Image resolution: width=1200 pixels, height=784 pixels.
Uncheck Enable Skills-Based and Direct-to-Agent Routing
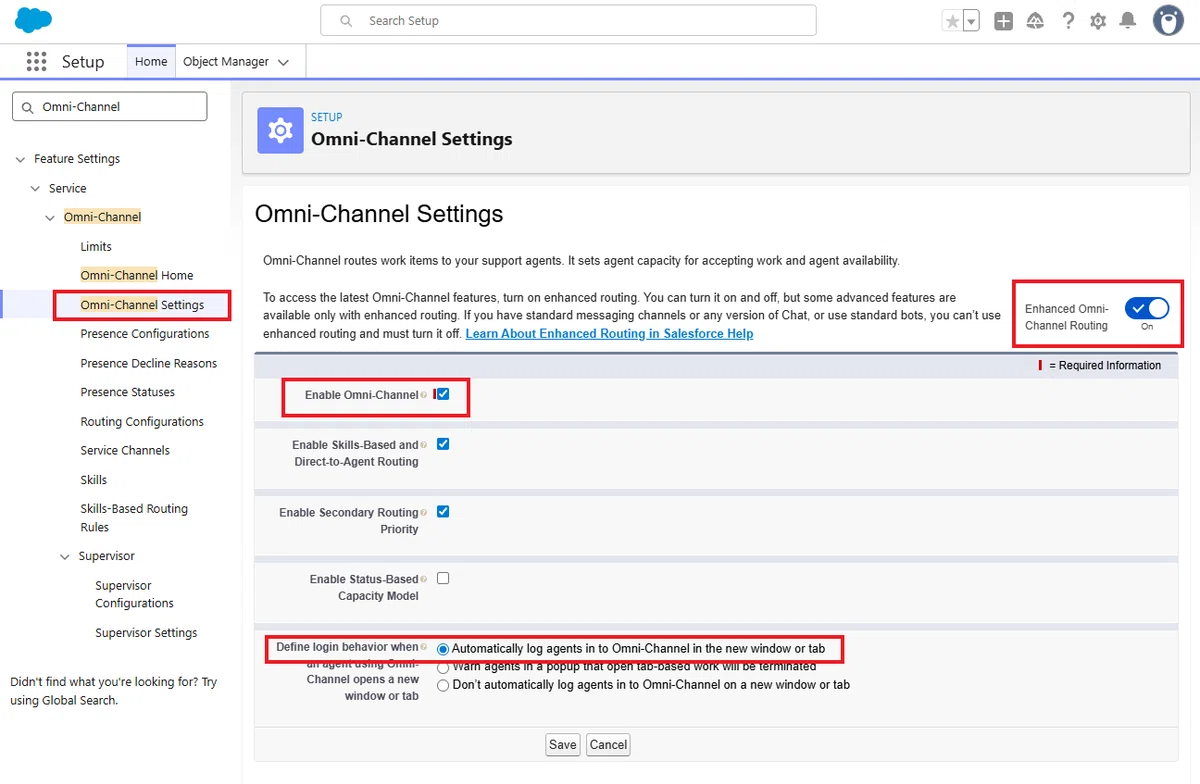click(x=443, y=444)
